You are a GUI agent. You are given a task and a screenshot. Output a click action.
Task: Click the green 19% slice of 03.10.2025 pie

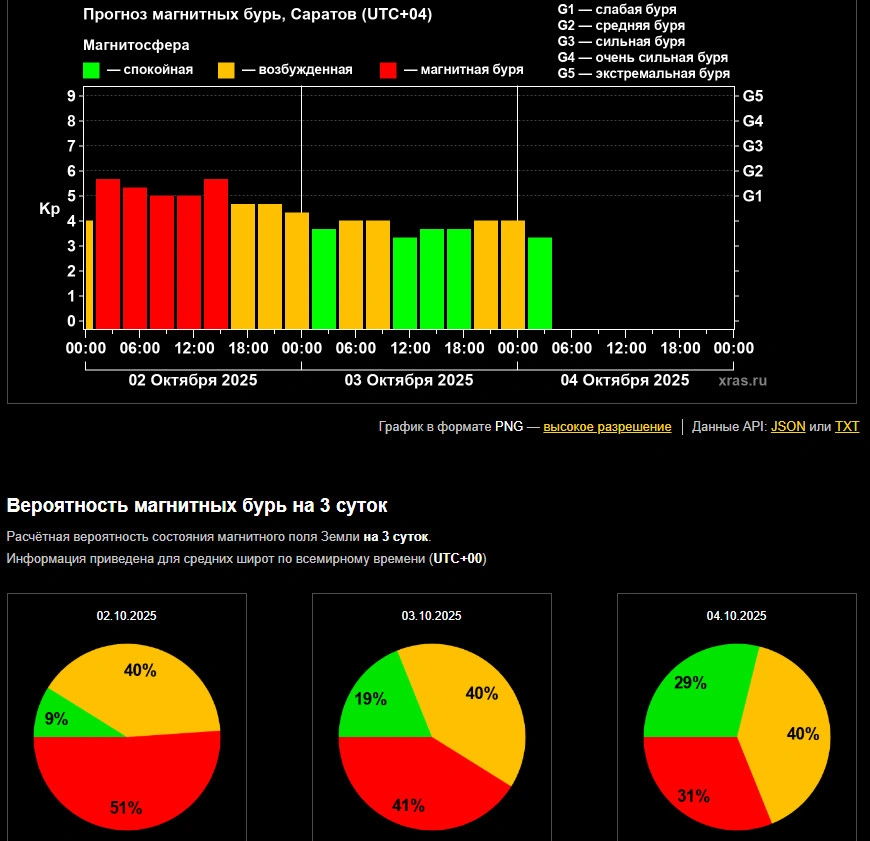pos(368,700)
